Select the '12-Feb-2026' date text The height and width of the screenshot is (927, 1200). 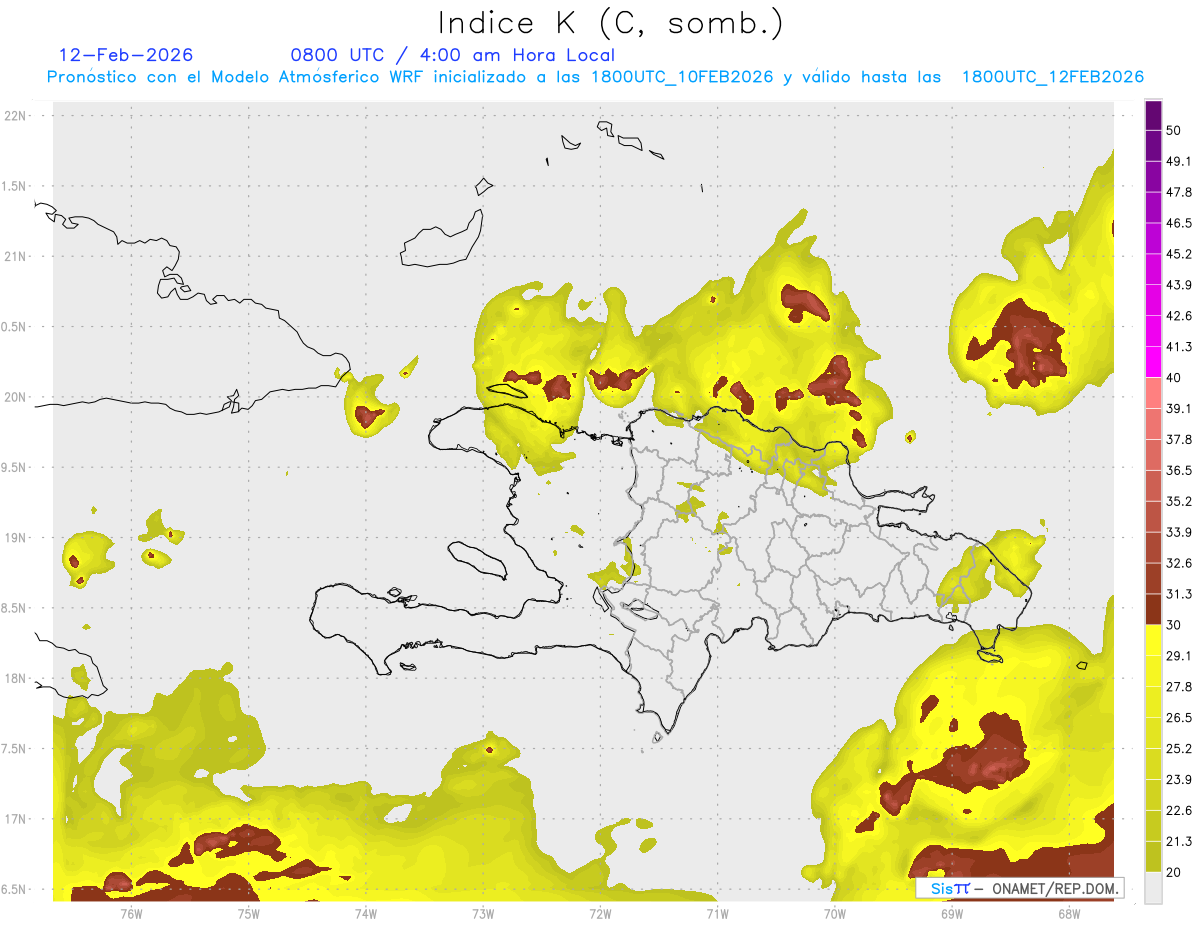pos(126,55)
